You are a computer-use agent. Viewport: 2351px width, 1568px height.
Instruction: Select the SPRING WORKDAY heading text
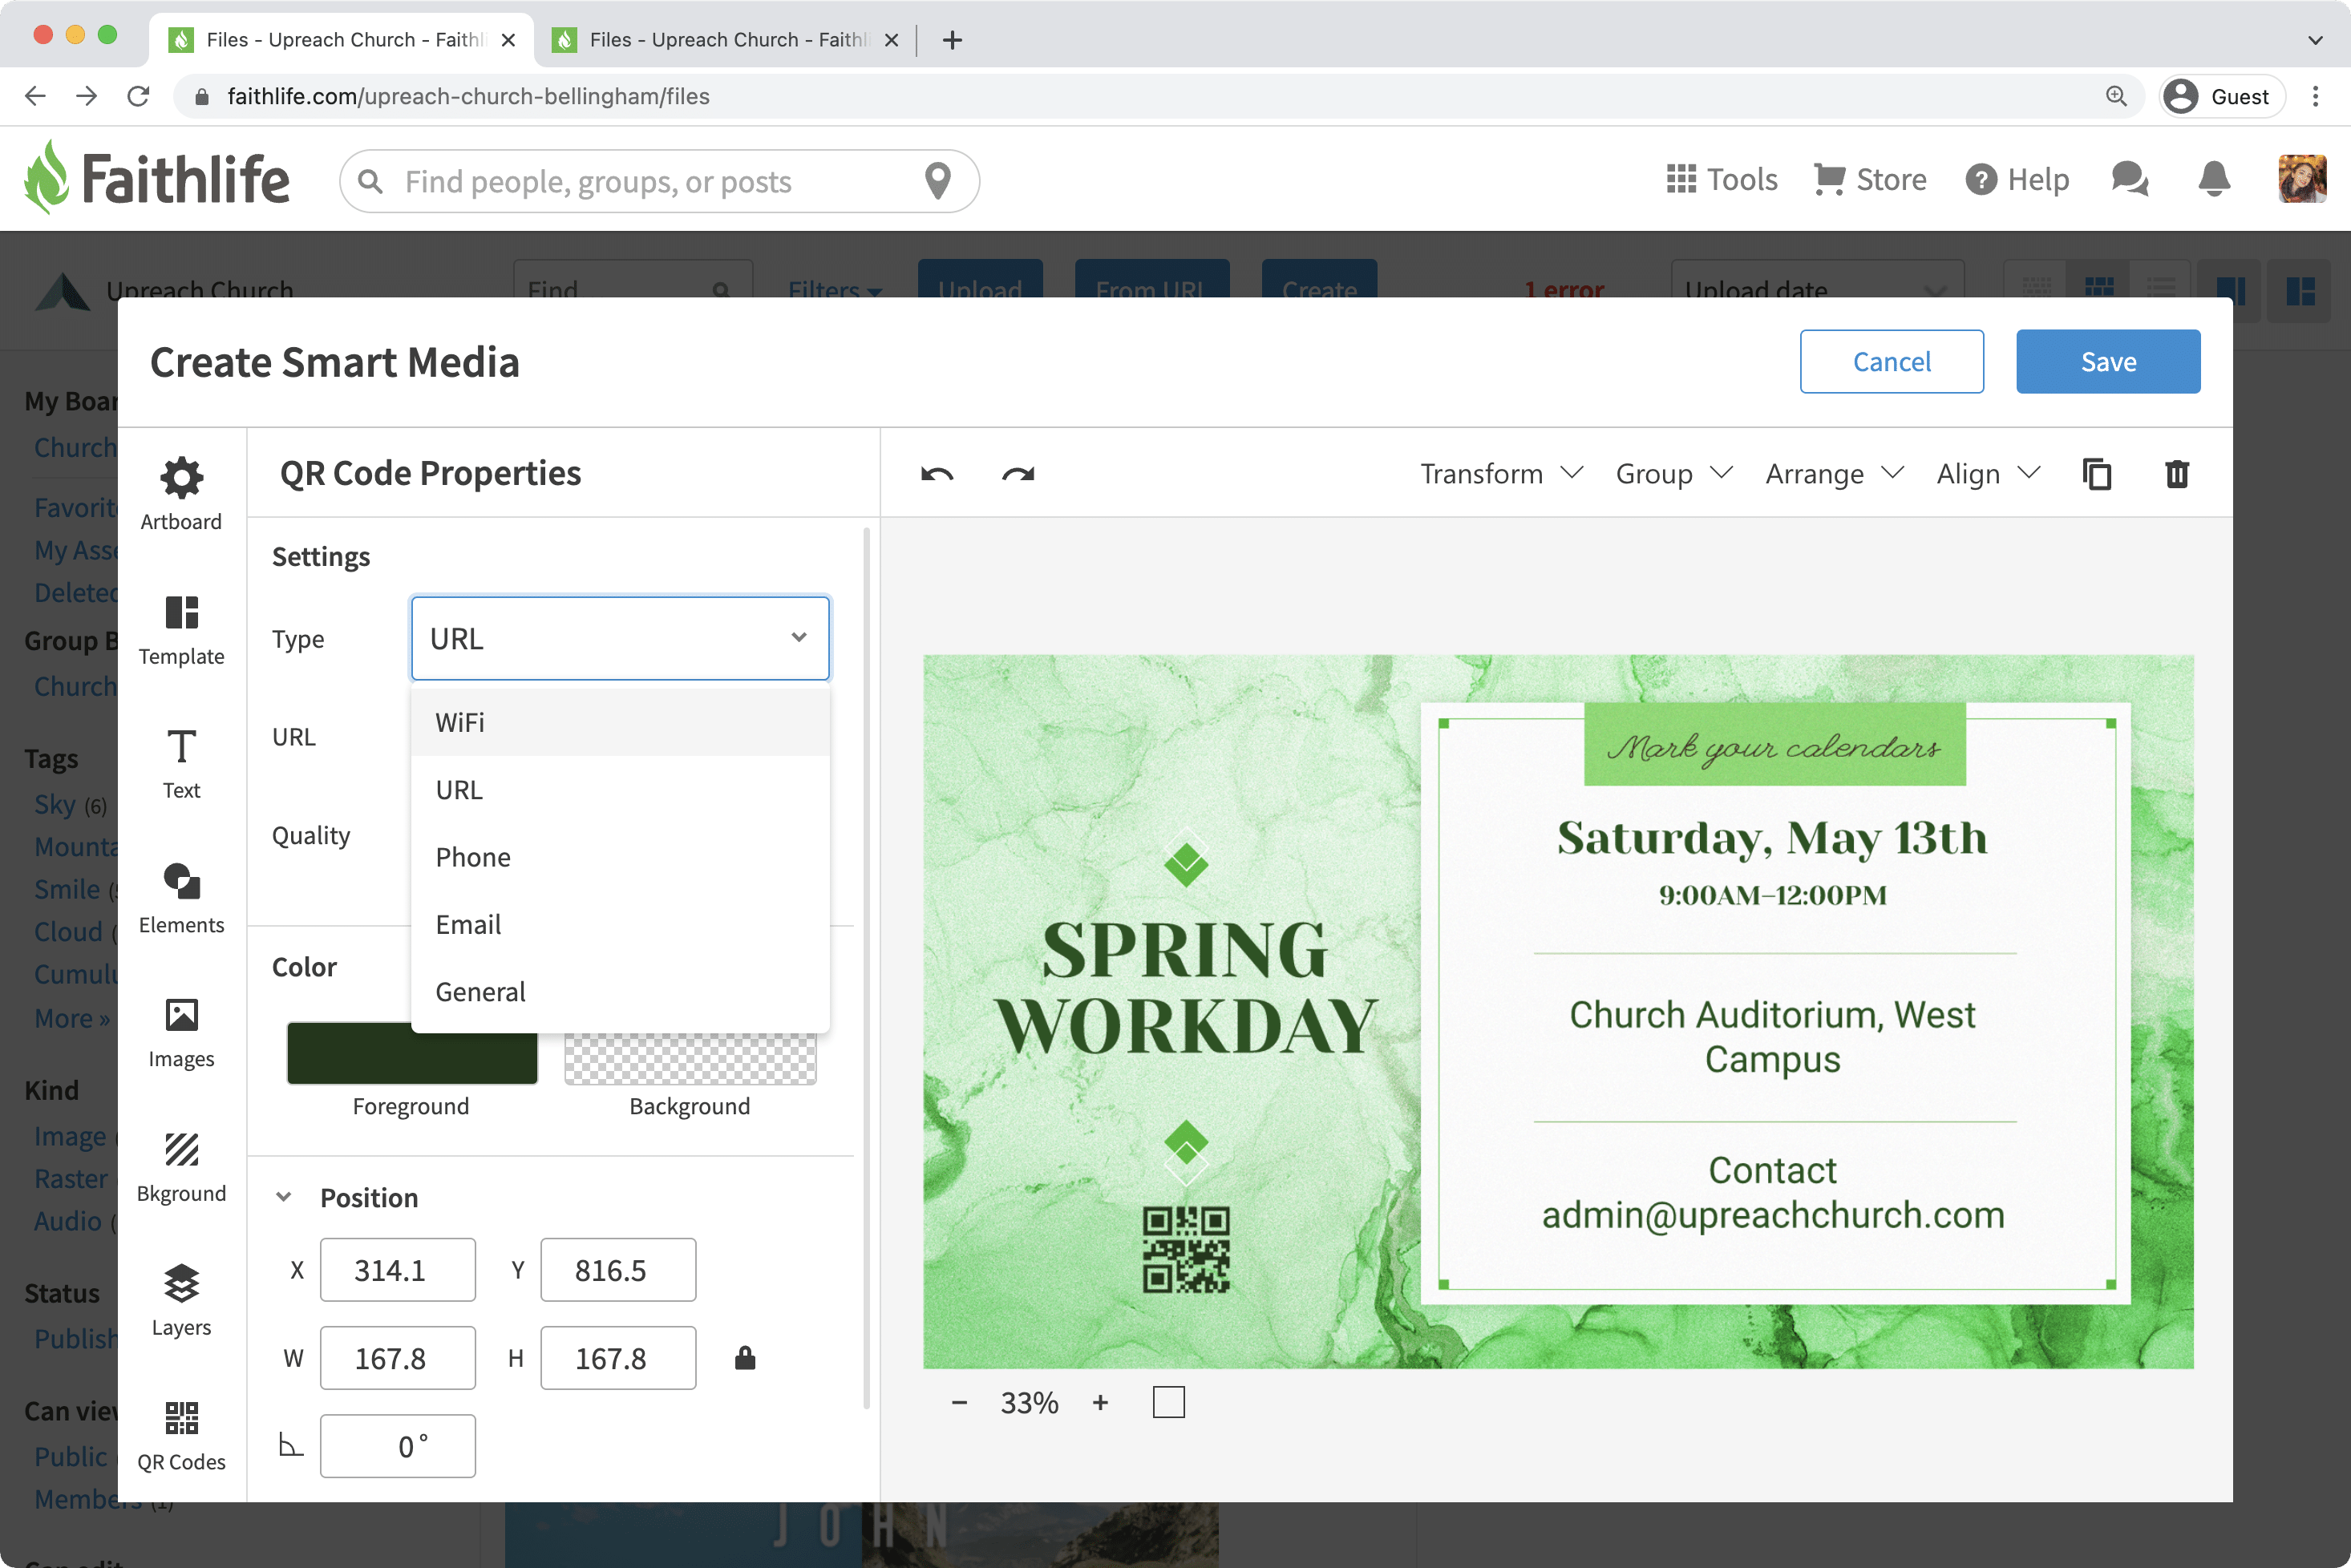(x=1186, y=988)
